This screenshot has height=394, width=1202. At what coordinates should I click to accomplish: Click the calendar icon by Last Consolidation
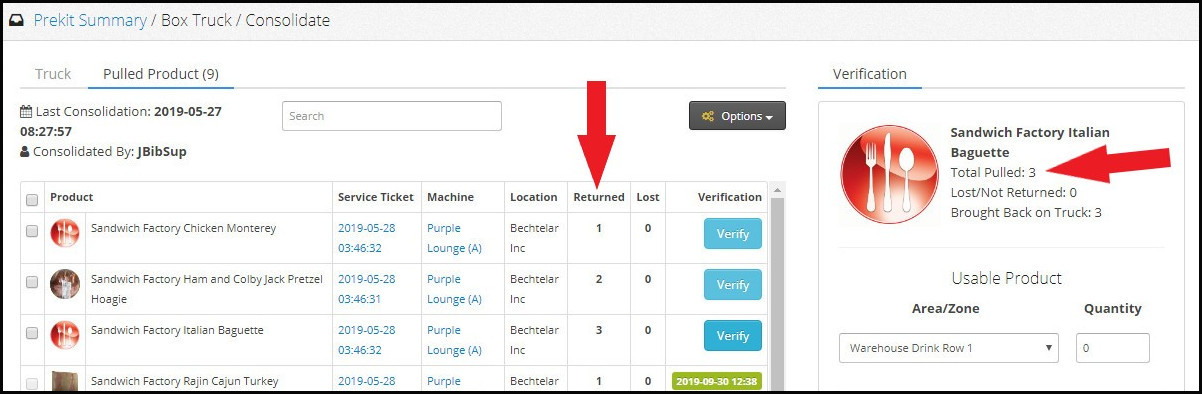click(x=26, y=112)
